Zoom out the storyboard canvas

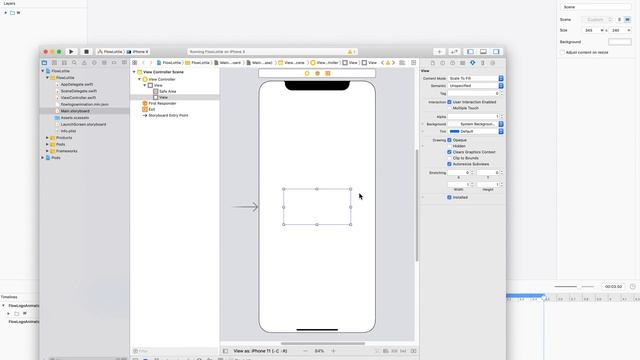pyautogui.click(x=305, y=351)
